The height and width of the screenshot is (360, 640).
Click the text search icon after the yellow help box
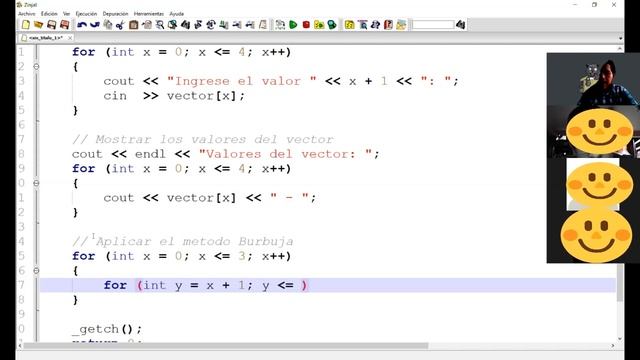[x=362, y=25]
